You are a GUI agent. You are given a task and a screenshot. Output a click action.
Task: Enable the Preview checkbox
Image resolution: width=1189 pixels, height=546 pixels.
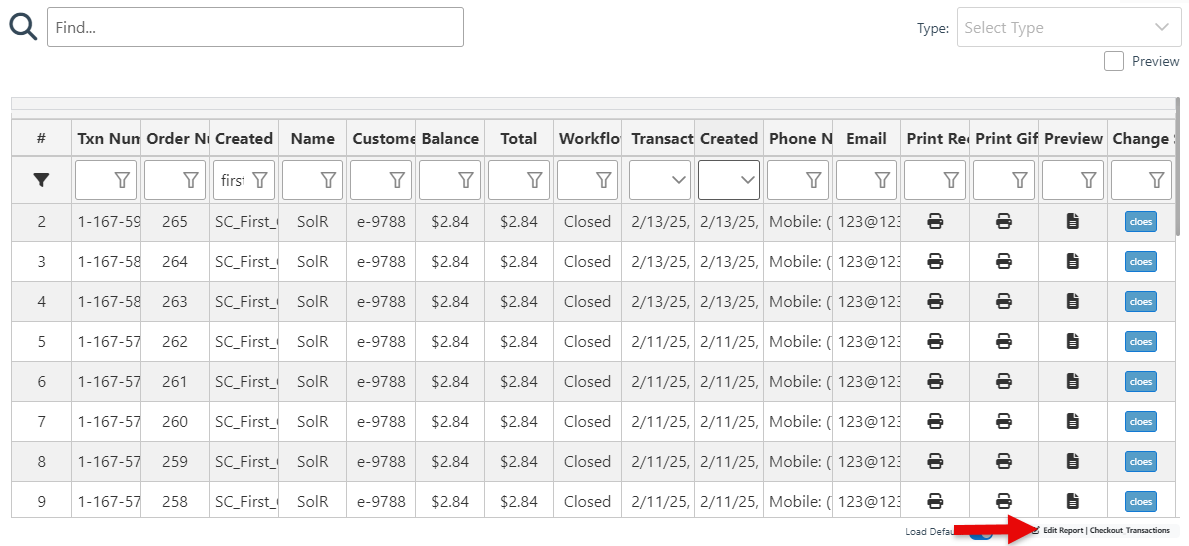pyautogui.click(x=1114, y=62)
